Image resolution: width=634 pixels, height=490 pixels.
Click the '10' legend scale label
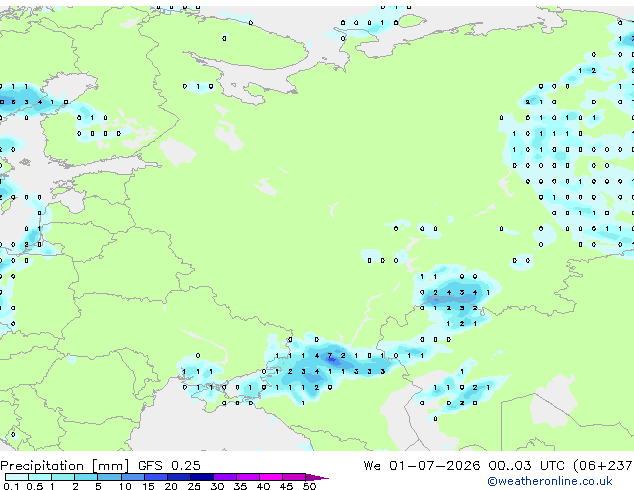(125, 486)
